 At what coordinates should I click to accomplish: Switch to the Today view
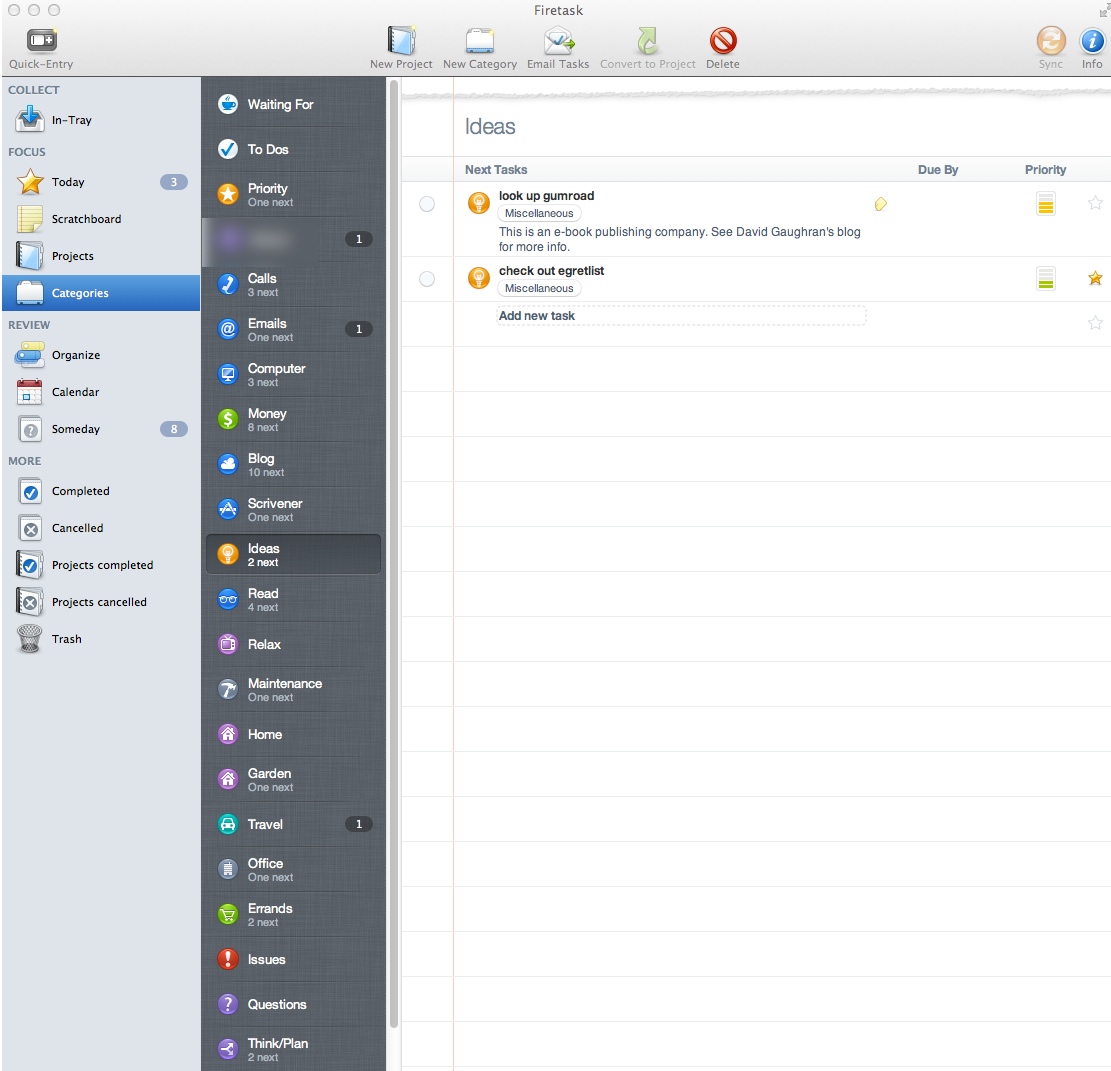pyautogui.click(x=68, y=182)
